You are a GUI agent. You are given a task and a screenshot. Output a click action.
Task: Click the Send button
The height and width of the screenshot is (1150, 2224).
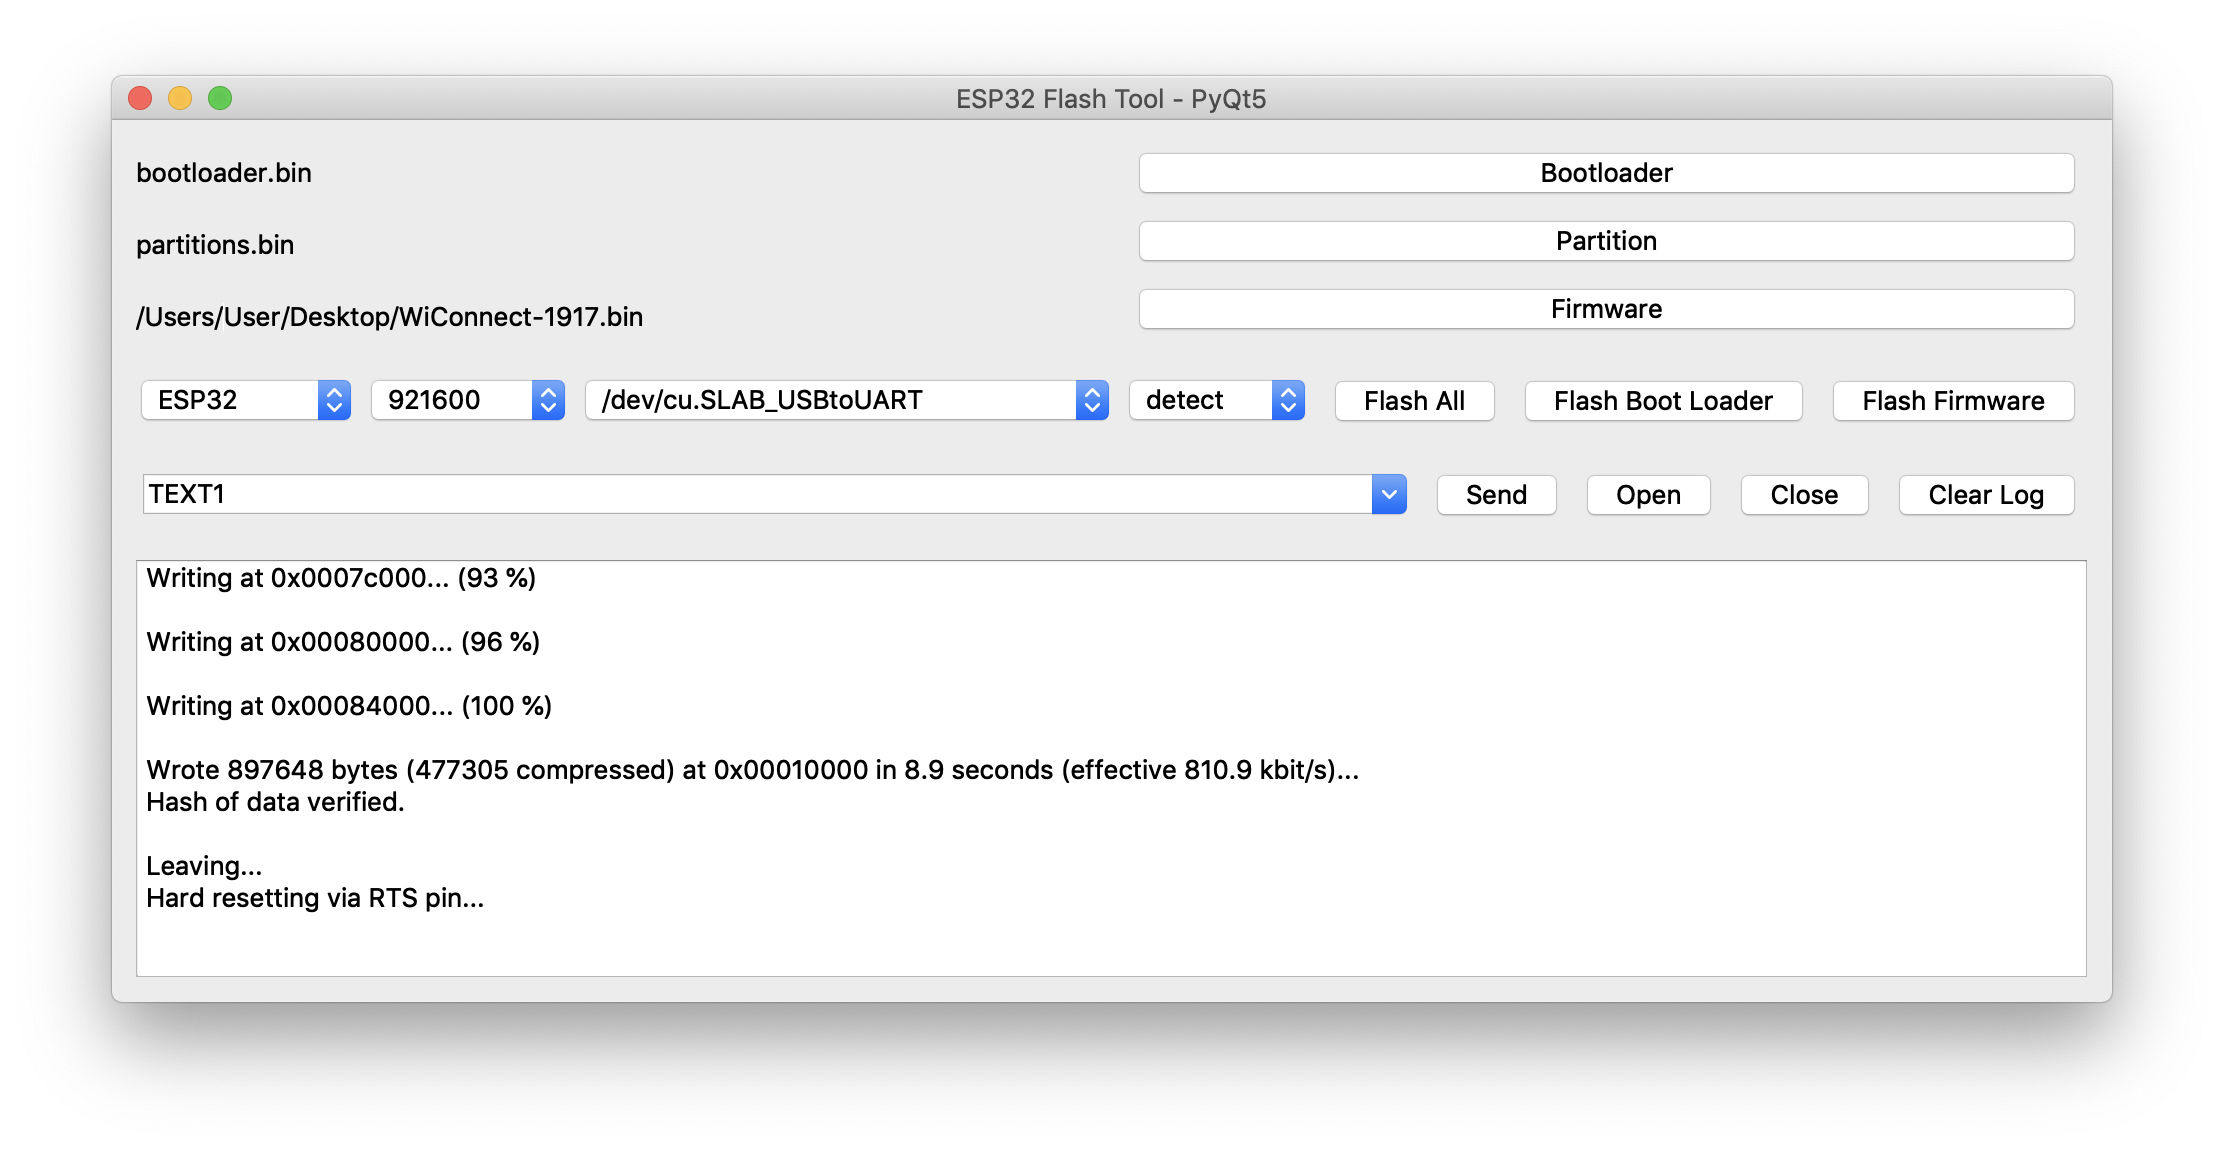click(1496, 495)
